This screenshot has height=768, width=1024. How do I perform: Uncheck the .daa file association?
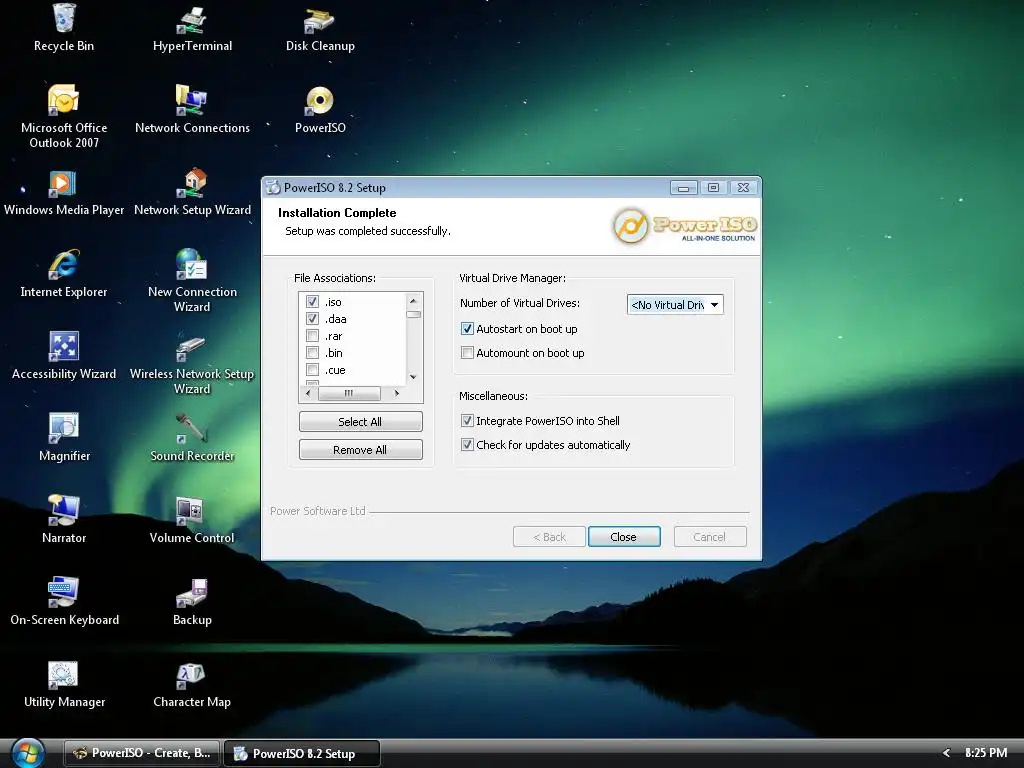312,319
